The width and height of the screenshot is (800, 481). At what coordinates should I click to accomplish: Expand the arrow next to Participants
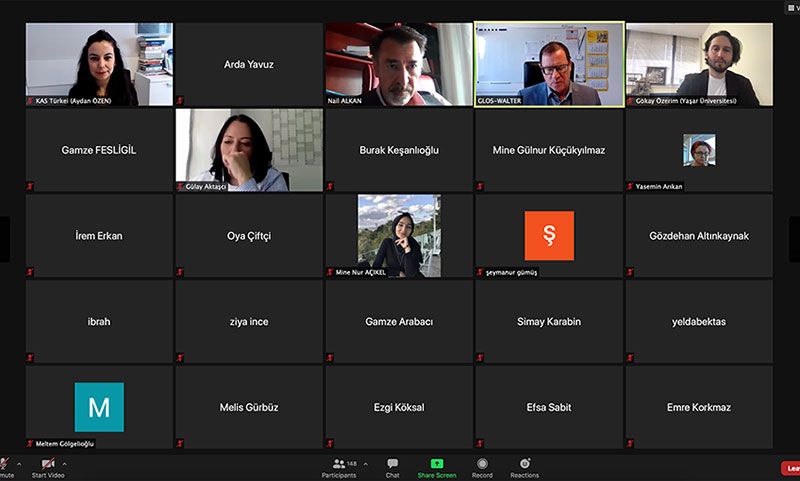[365, 463]
